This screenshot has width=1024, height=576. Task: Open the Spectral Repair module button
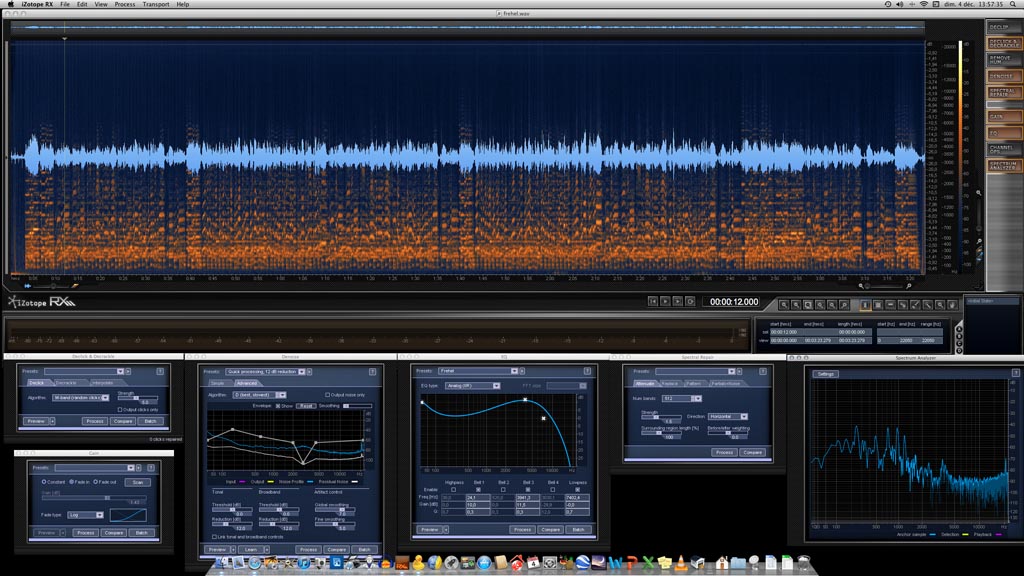click(x=1004, y=93)
